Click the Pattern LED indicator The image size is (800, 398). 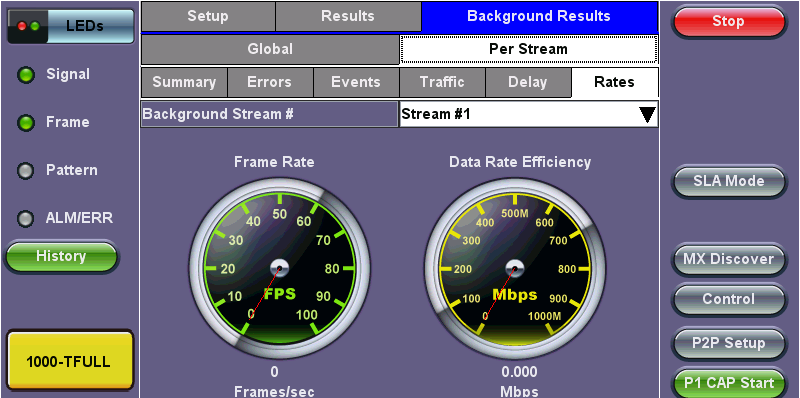25,171
